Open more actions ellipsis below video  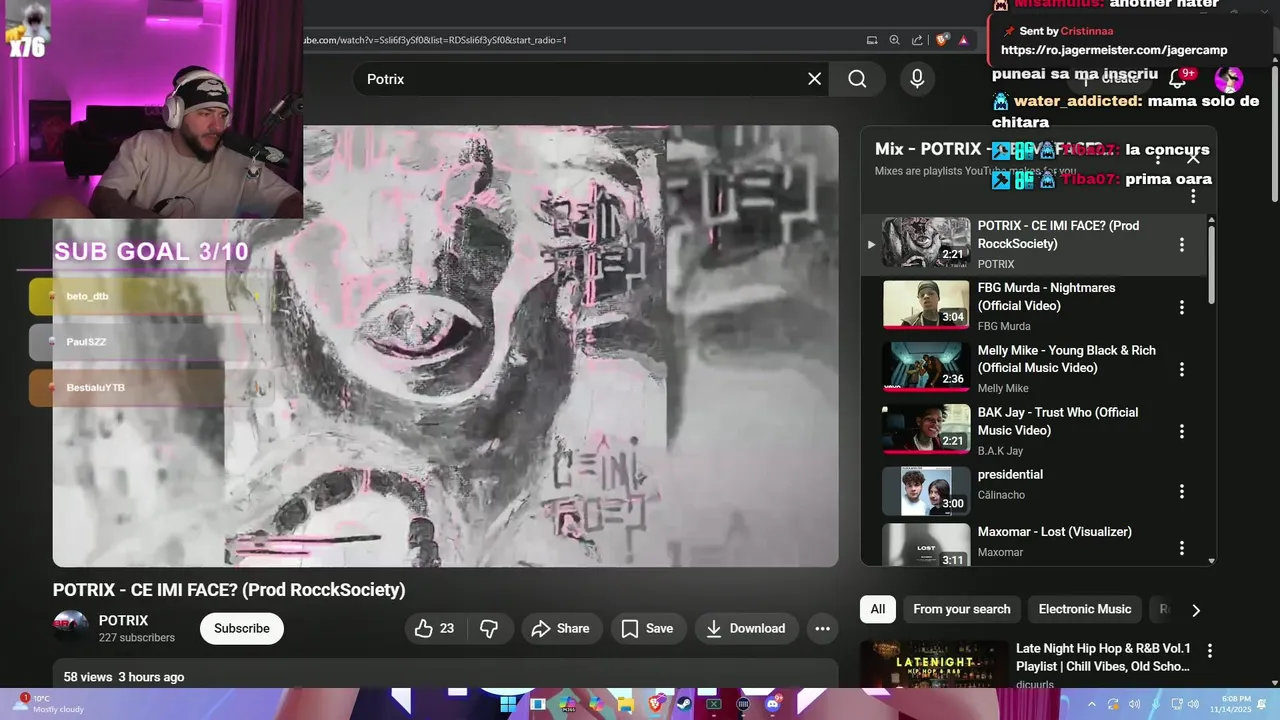point(822,628)
